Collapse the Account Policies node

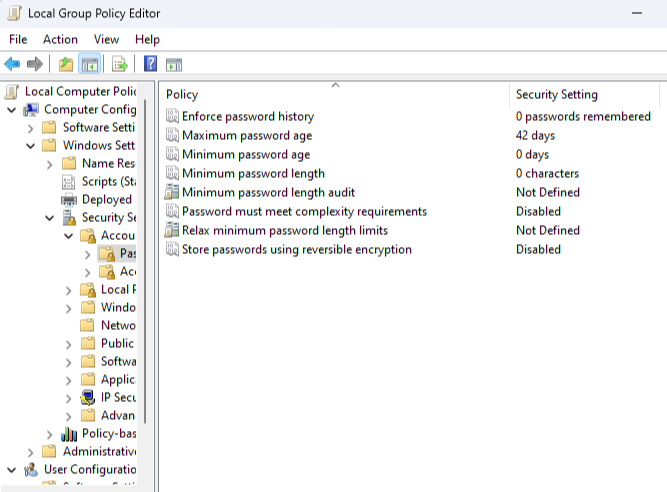(68, 236)
